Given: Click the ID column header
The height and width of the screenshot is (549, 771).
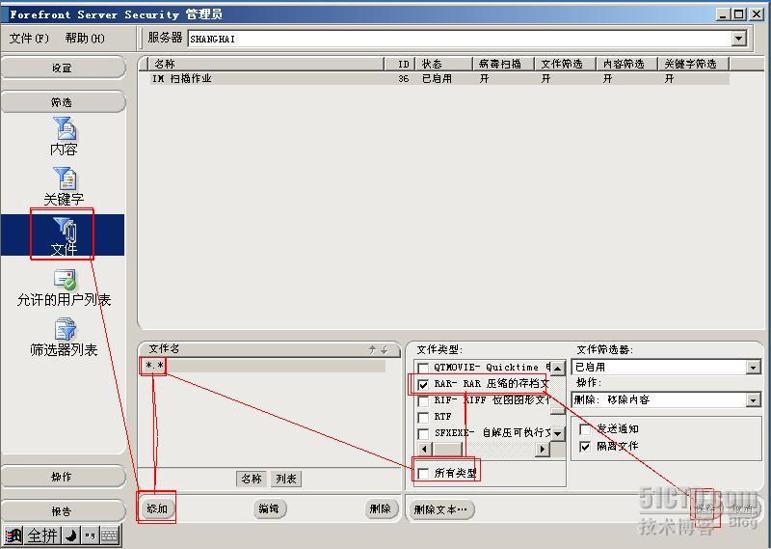Looking at the screenshot, I should (400, 64).
